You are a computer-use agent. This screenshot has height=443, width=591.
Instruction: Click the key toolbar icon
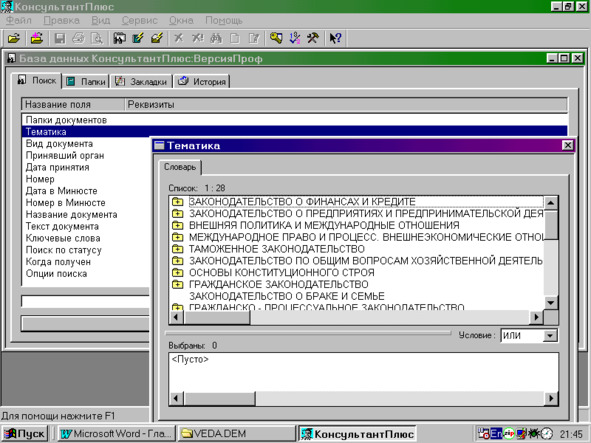coord(276,38)
